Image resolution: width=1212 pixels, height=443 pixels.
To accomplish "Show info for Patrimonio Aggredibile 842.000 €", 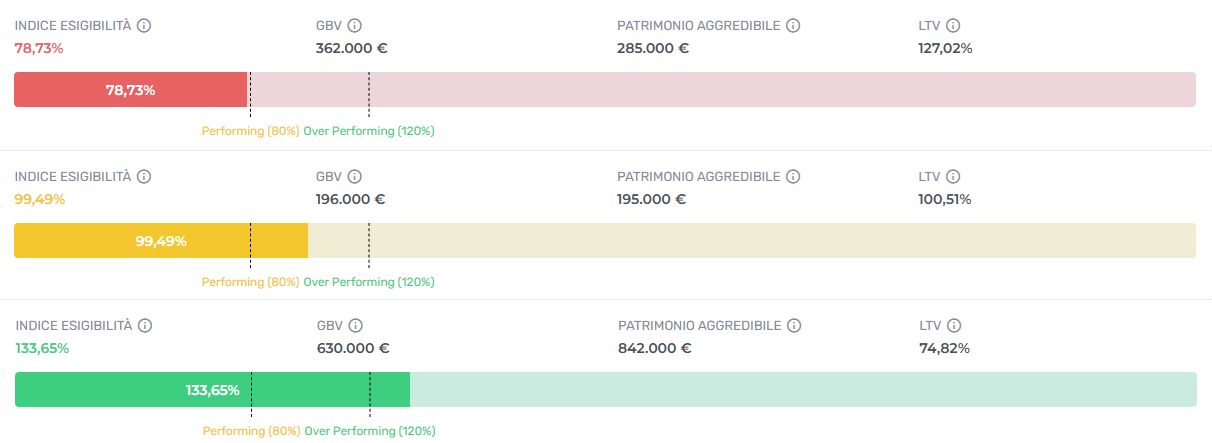I will pos(793,326).
